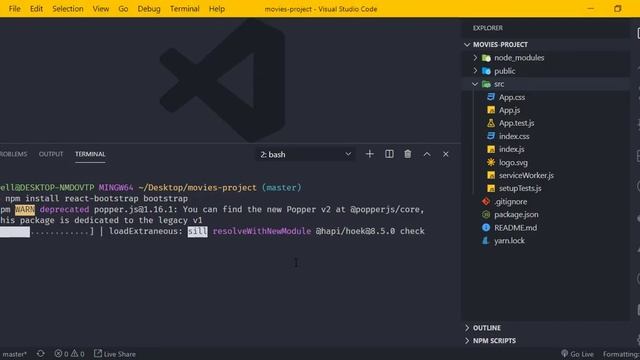
Task: Split the terminal pane
Action: 389,154
